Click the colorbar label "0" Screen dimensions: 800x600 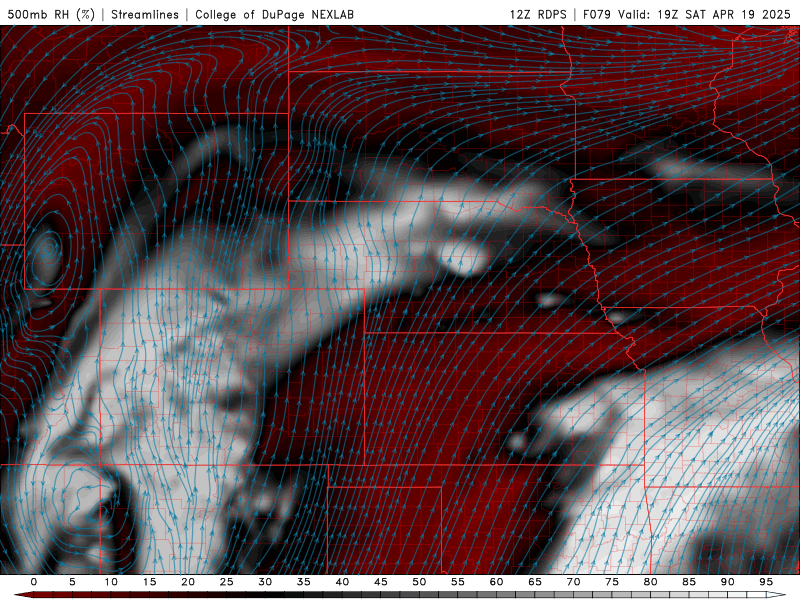[34, 582]
